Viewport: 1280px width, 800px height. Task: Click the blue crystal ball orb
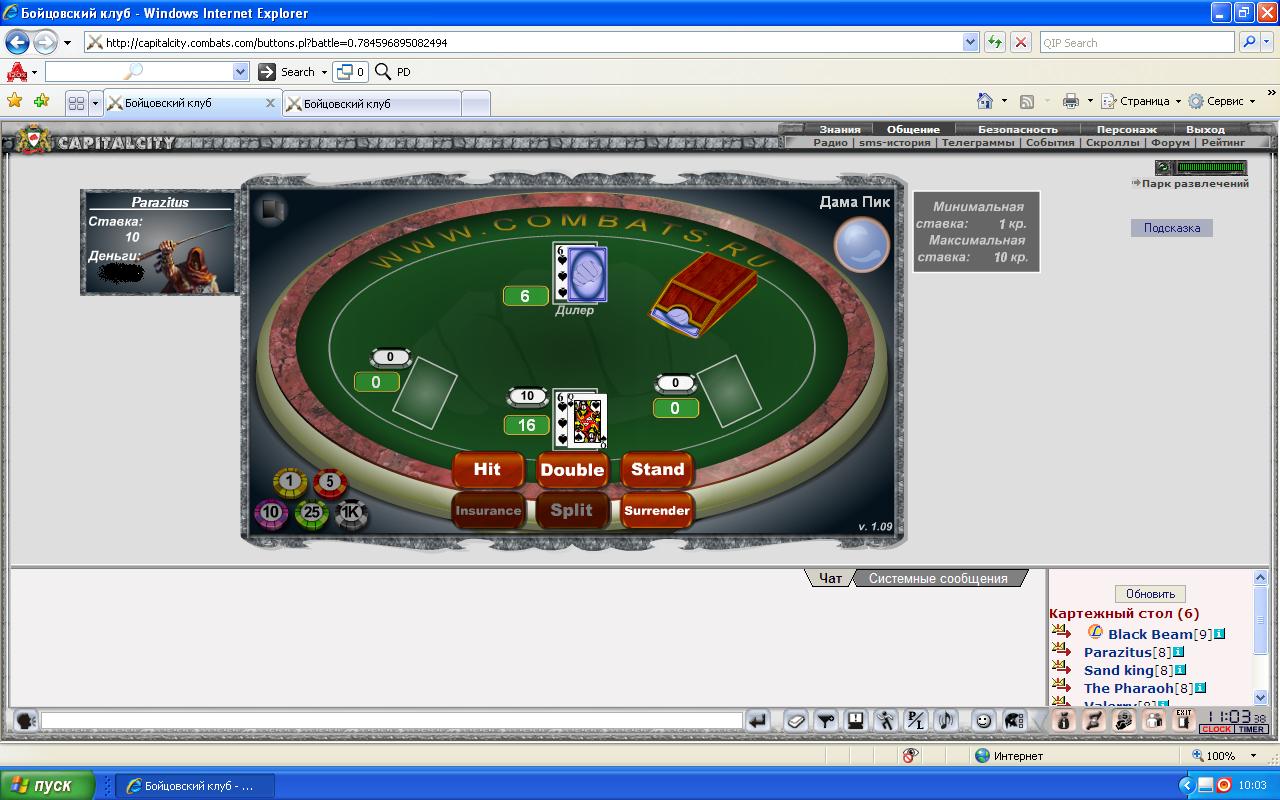(x=862, y=244)
